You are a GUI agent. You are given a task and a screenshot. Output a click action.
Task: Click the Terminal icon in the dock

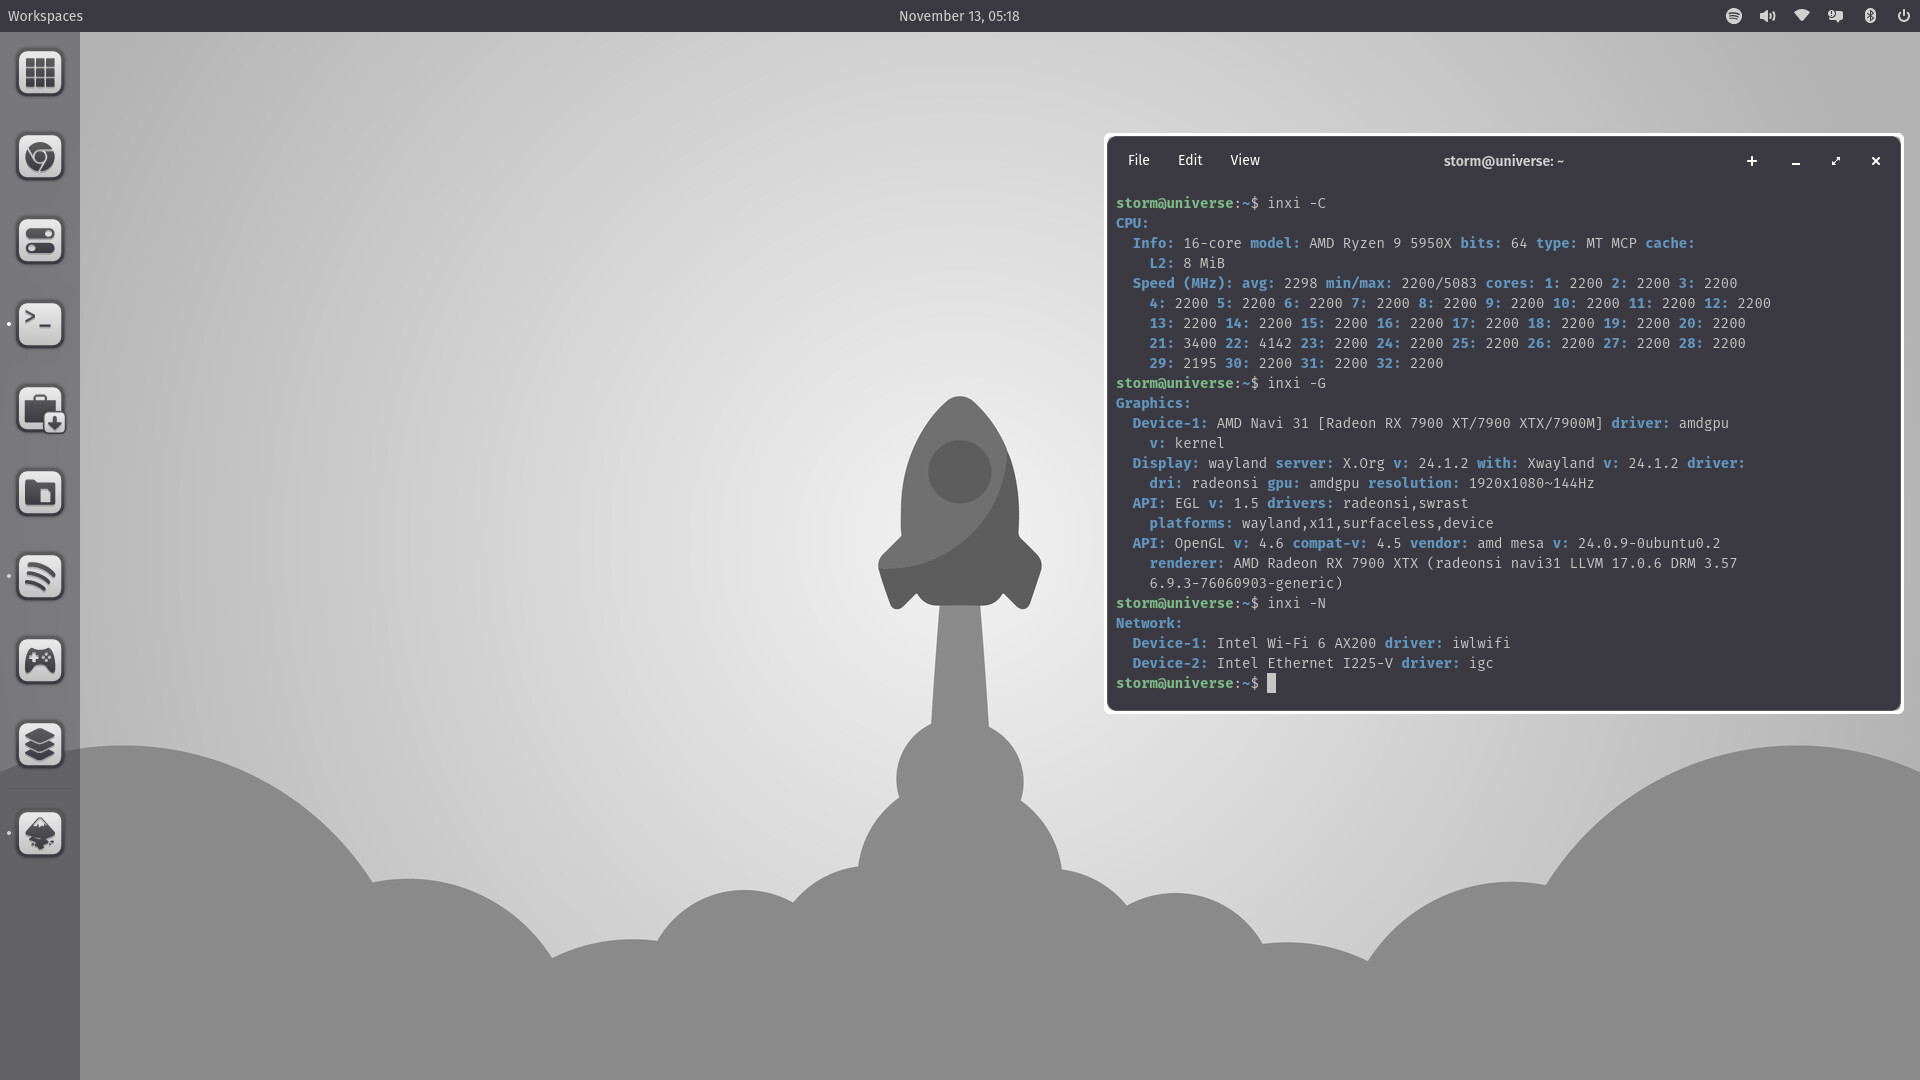pyautogui.click(x=40, y=324)
